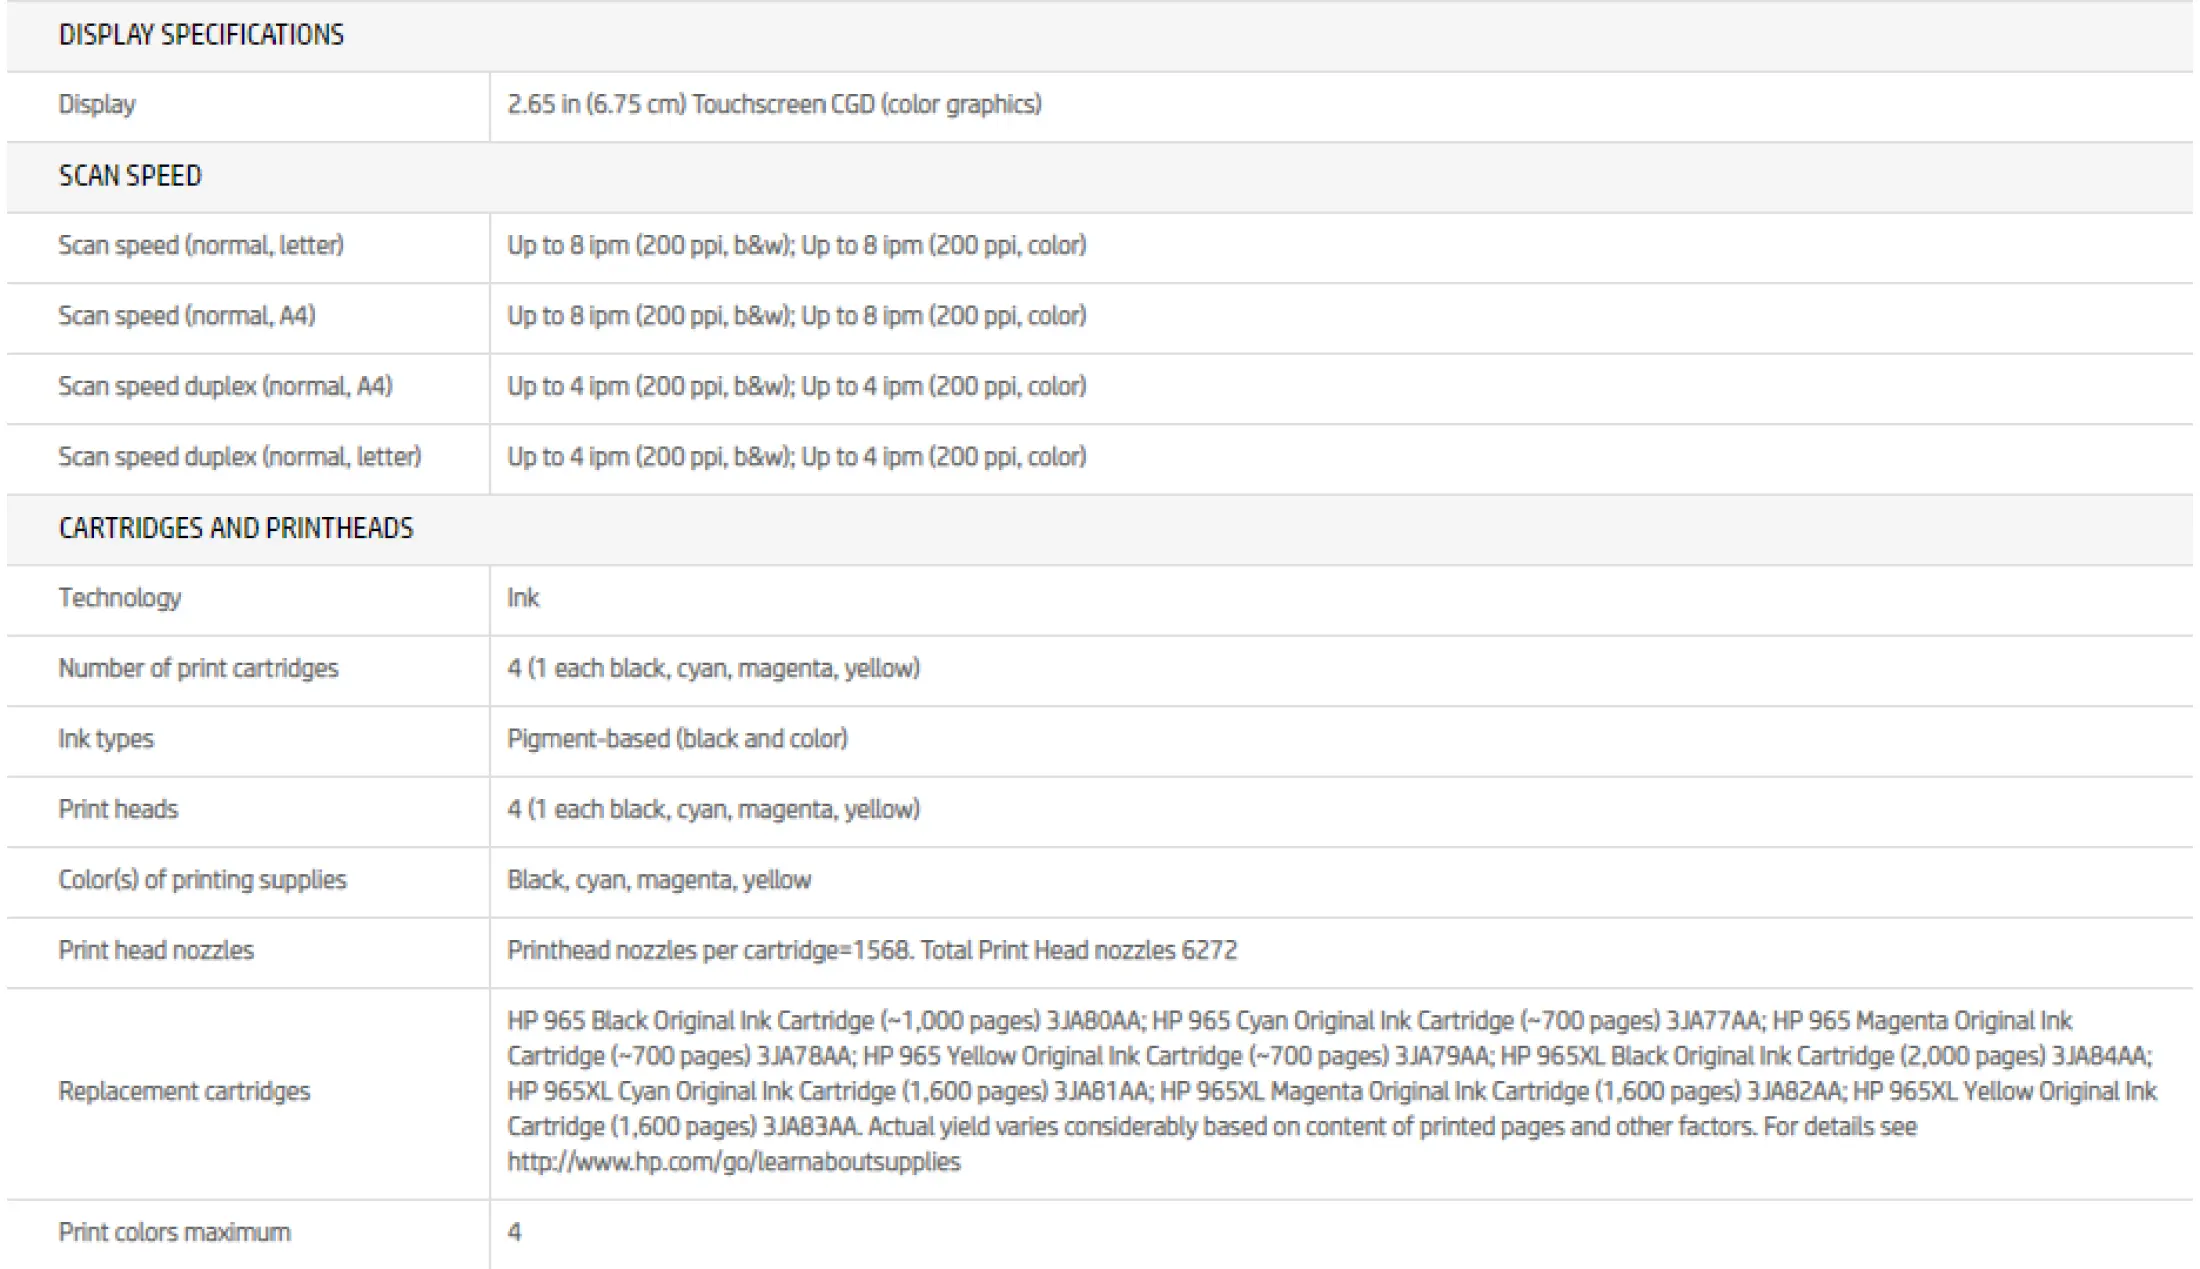Click the hp.com learnaboutsupplies URL

[x=733, y=1162]
